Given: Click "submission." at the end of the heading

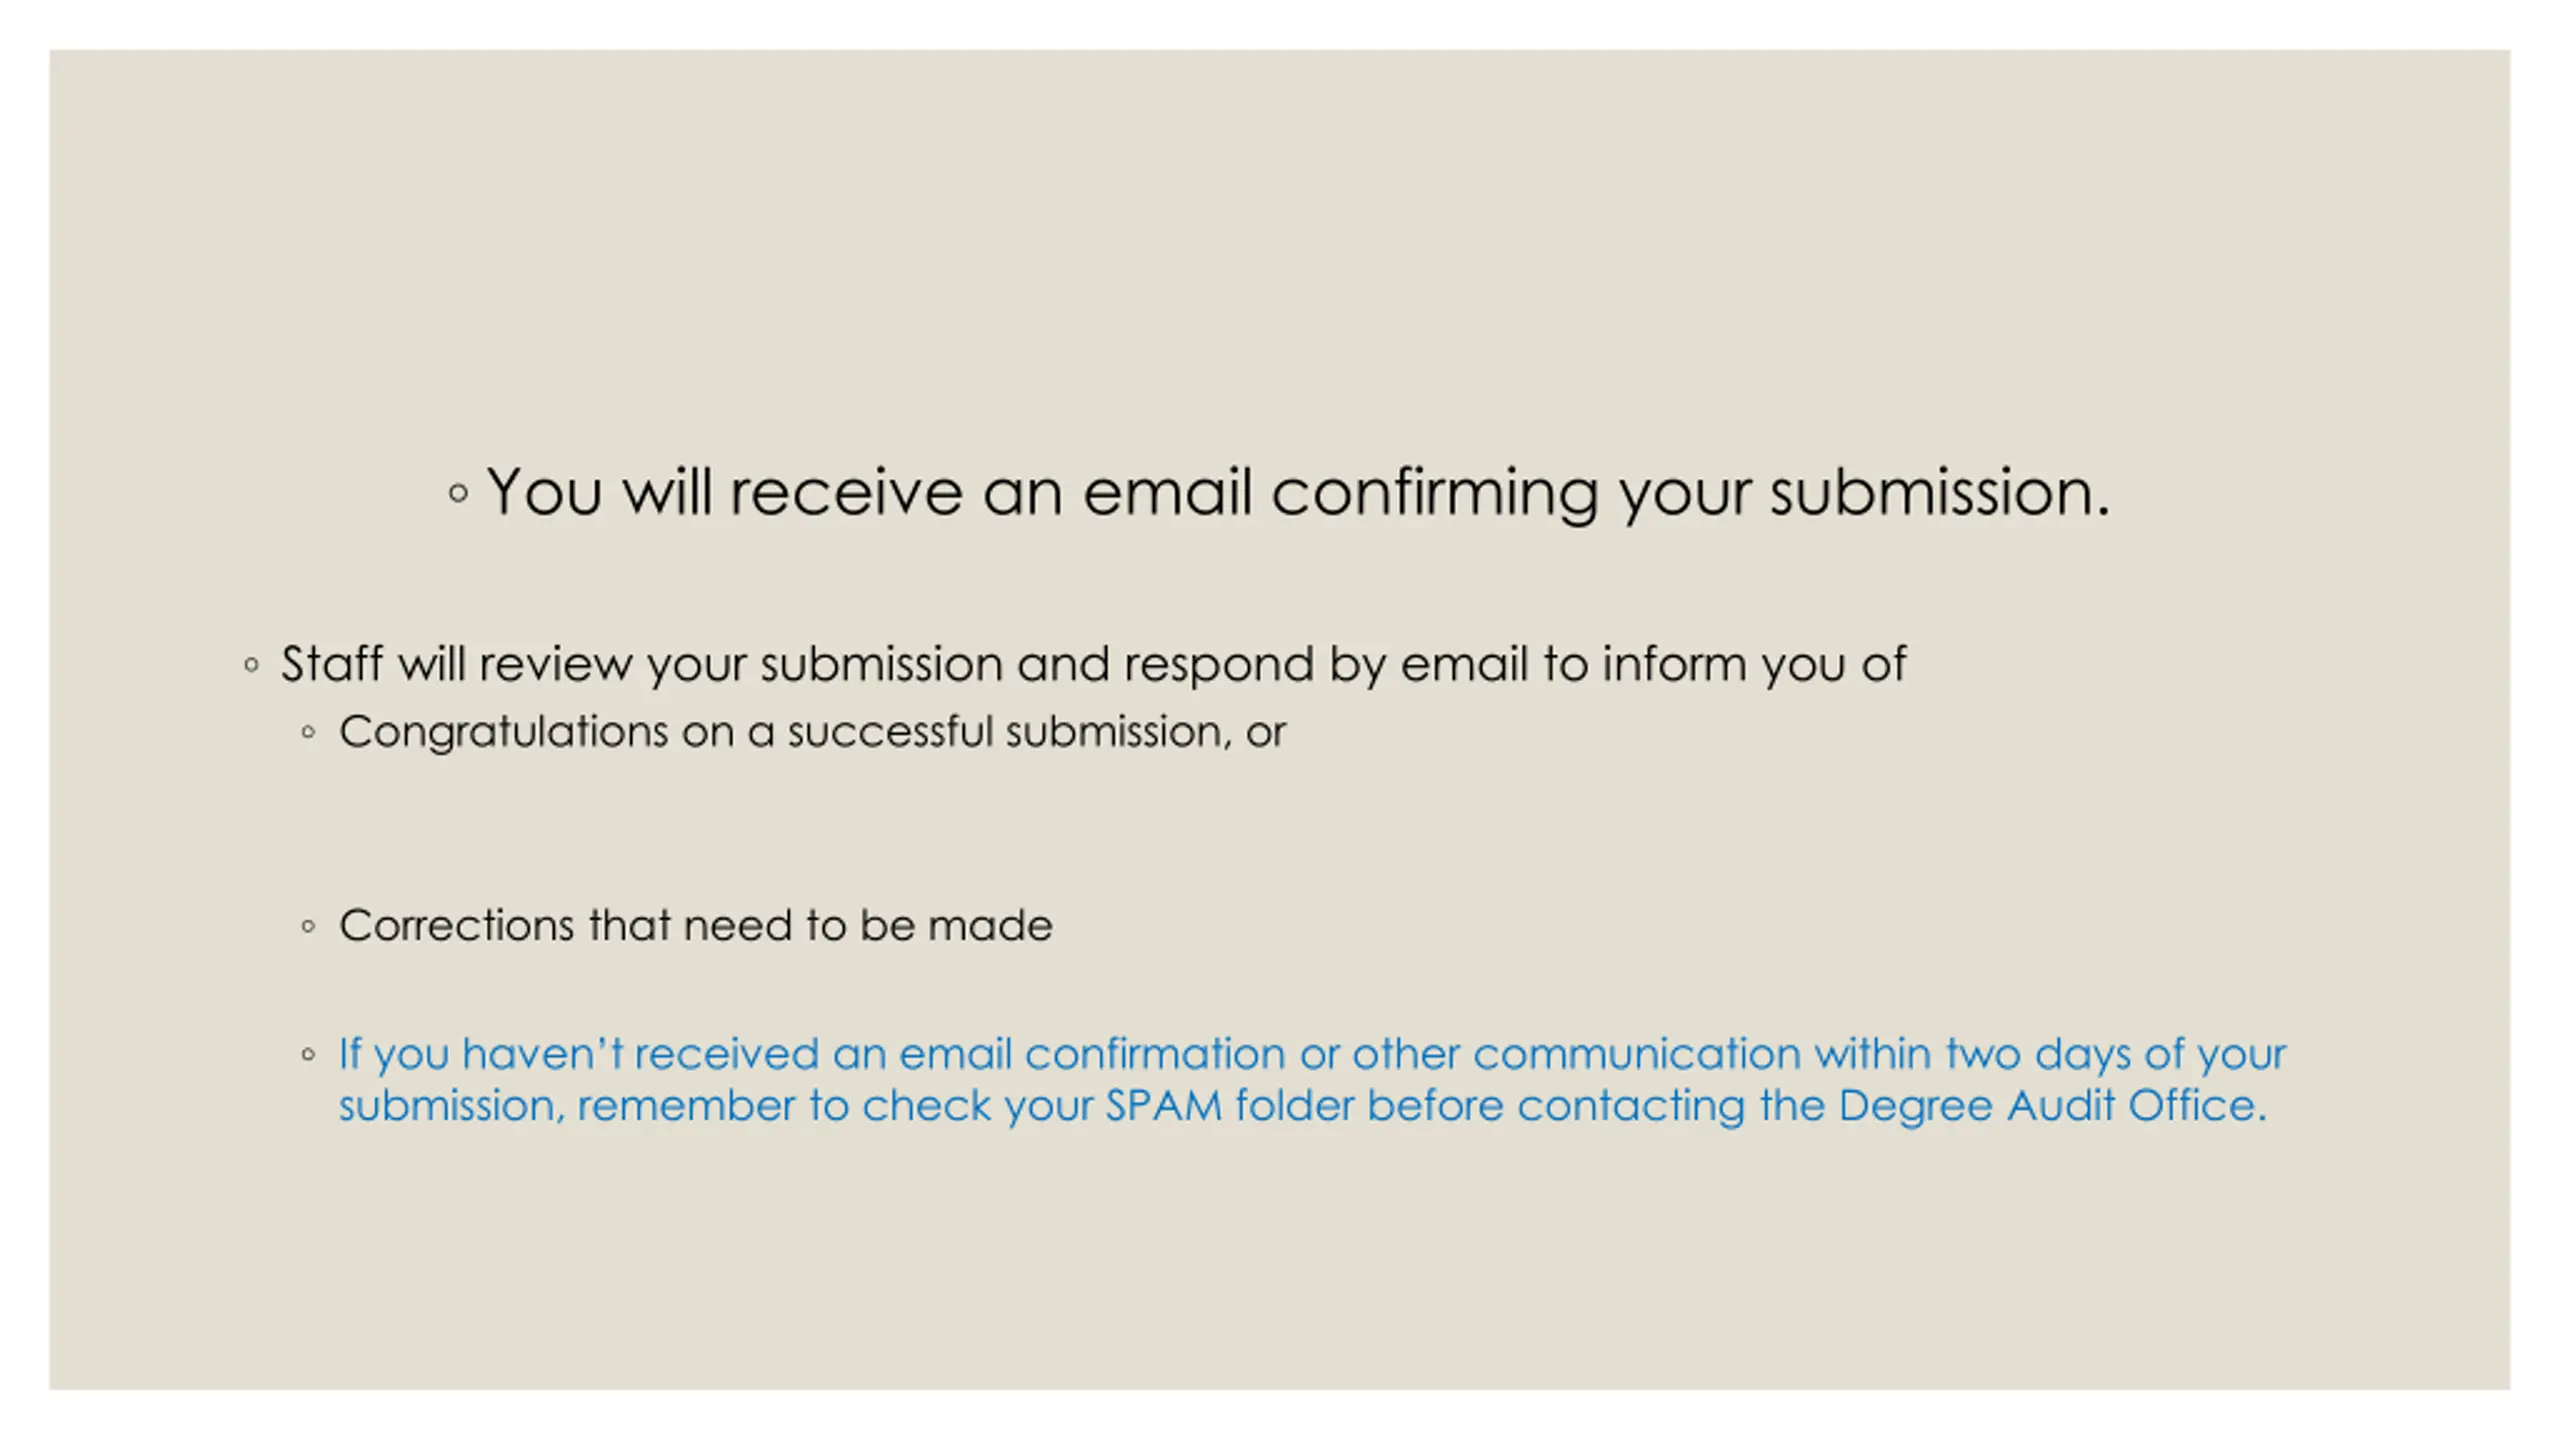Looking at the screenshot, I should (1939, 492).
